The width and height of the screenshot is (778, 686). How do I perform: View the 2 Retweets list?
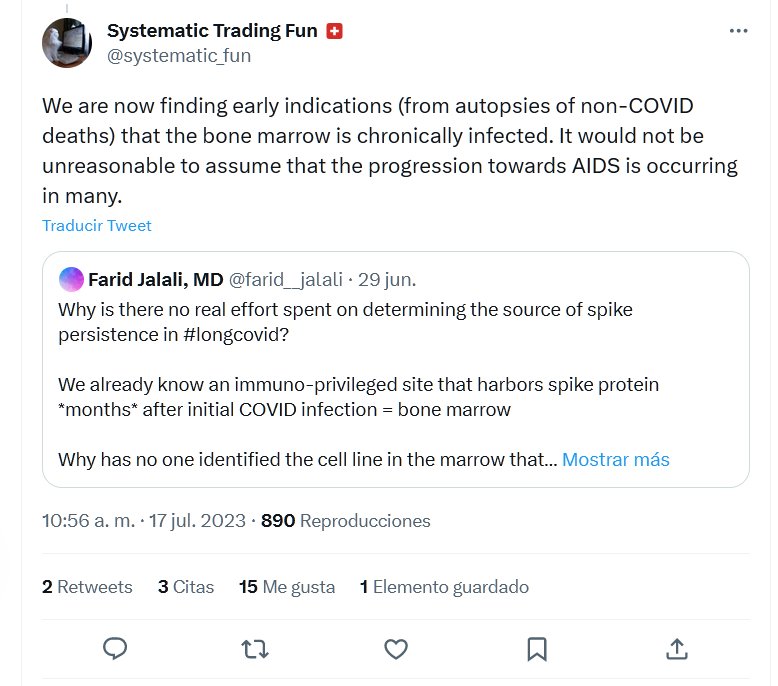(x=87, y=587)
